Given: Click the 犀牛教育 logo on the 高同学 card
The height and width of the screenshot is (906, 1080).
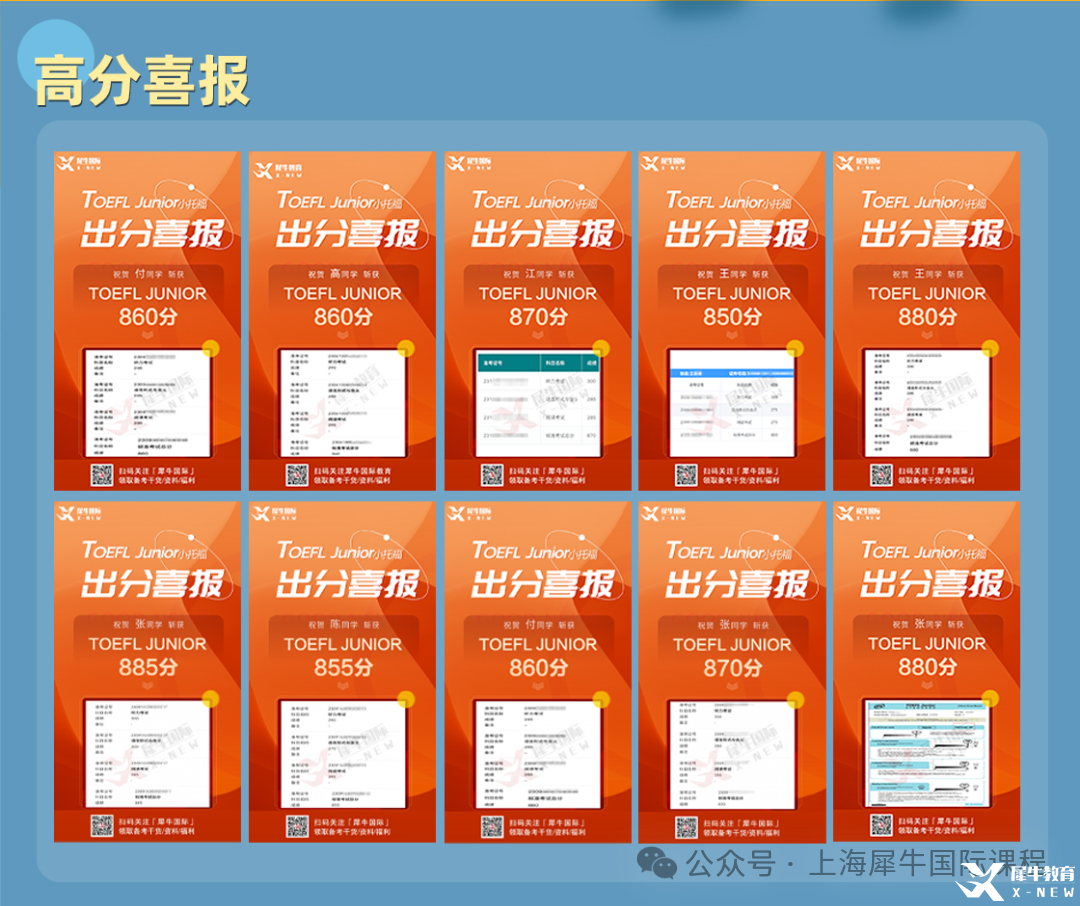Looking at the screenshot, I should pyautogui.click(x=278, y=170).
